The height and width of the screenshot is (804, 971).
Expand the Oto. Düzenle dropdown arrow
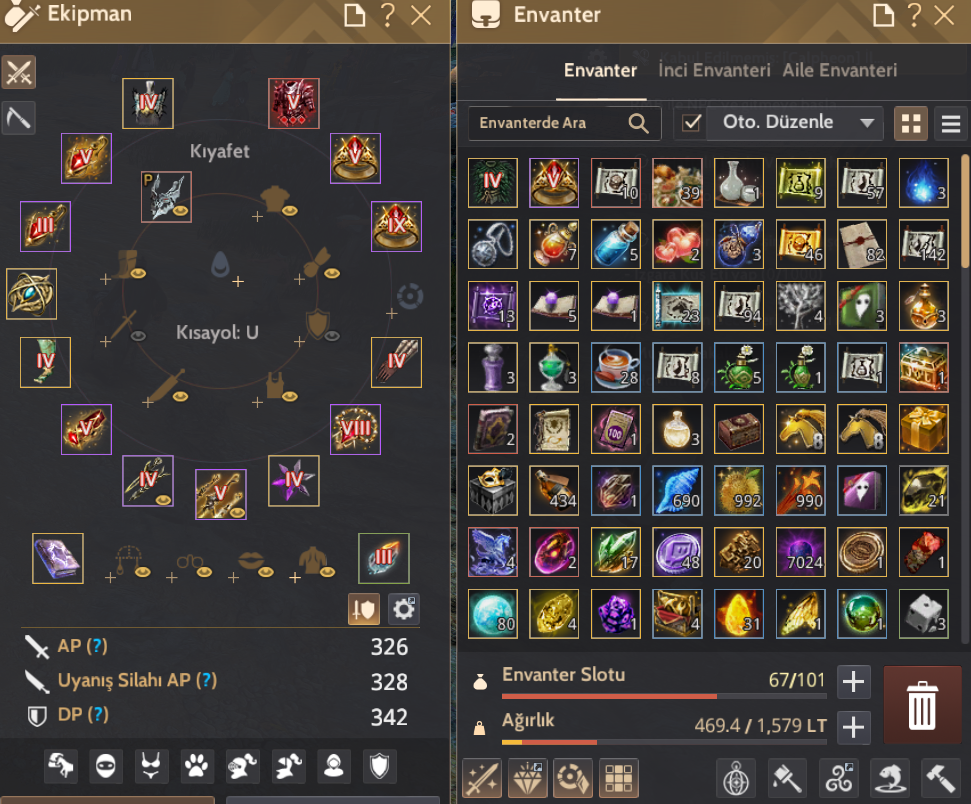867,123
